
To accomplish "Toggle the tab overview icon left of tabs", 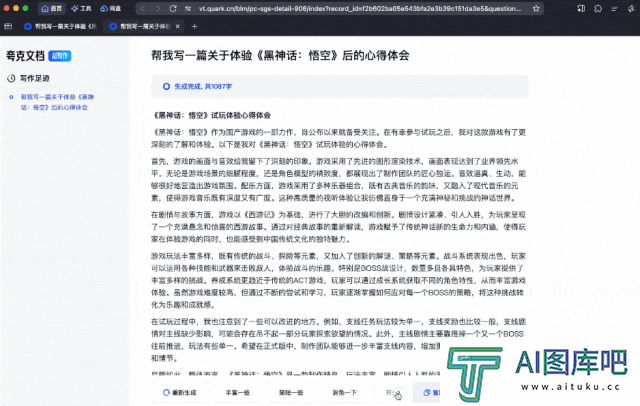I will pos(8,26).
